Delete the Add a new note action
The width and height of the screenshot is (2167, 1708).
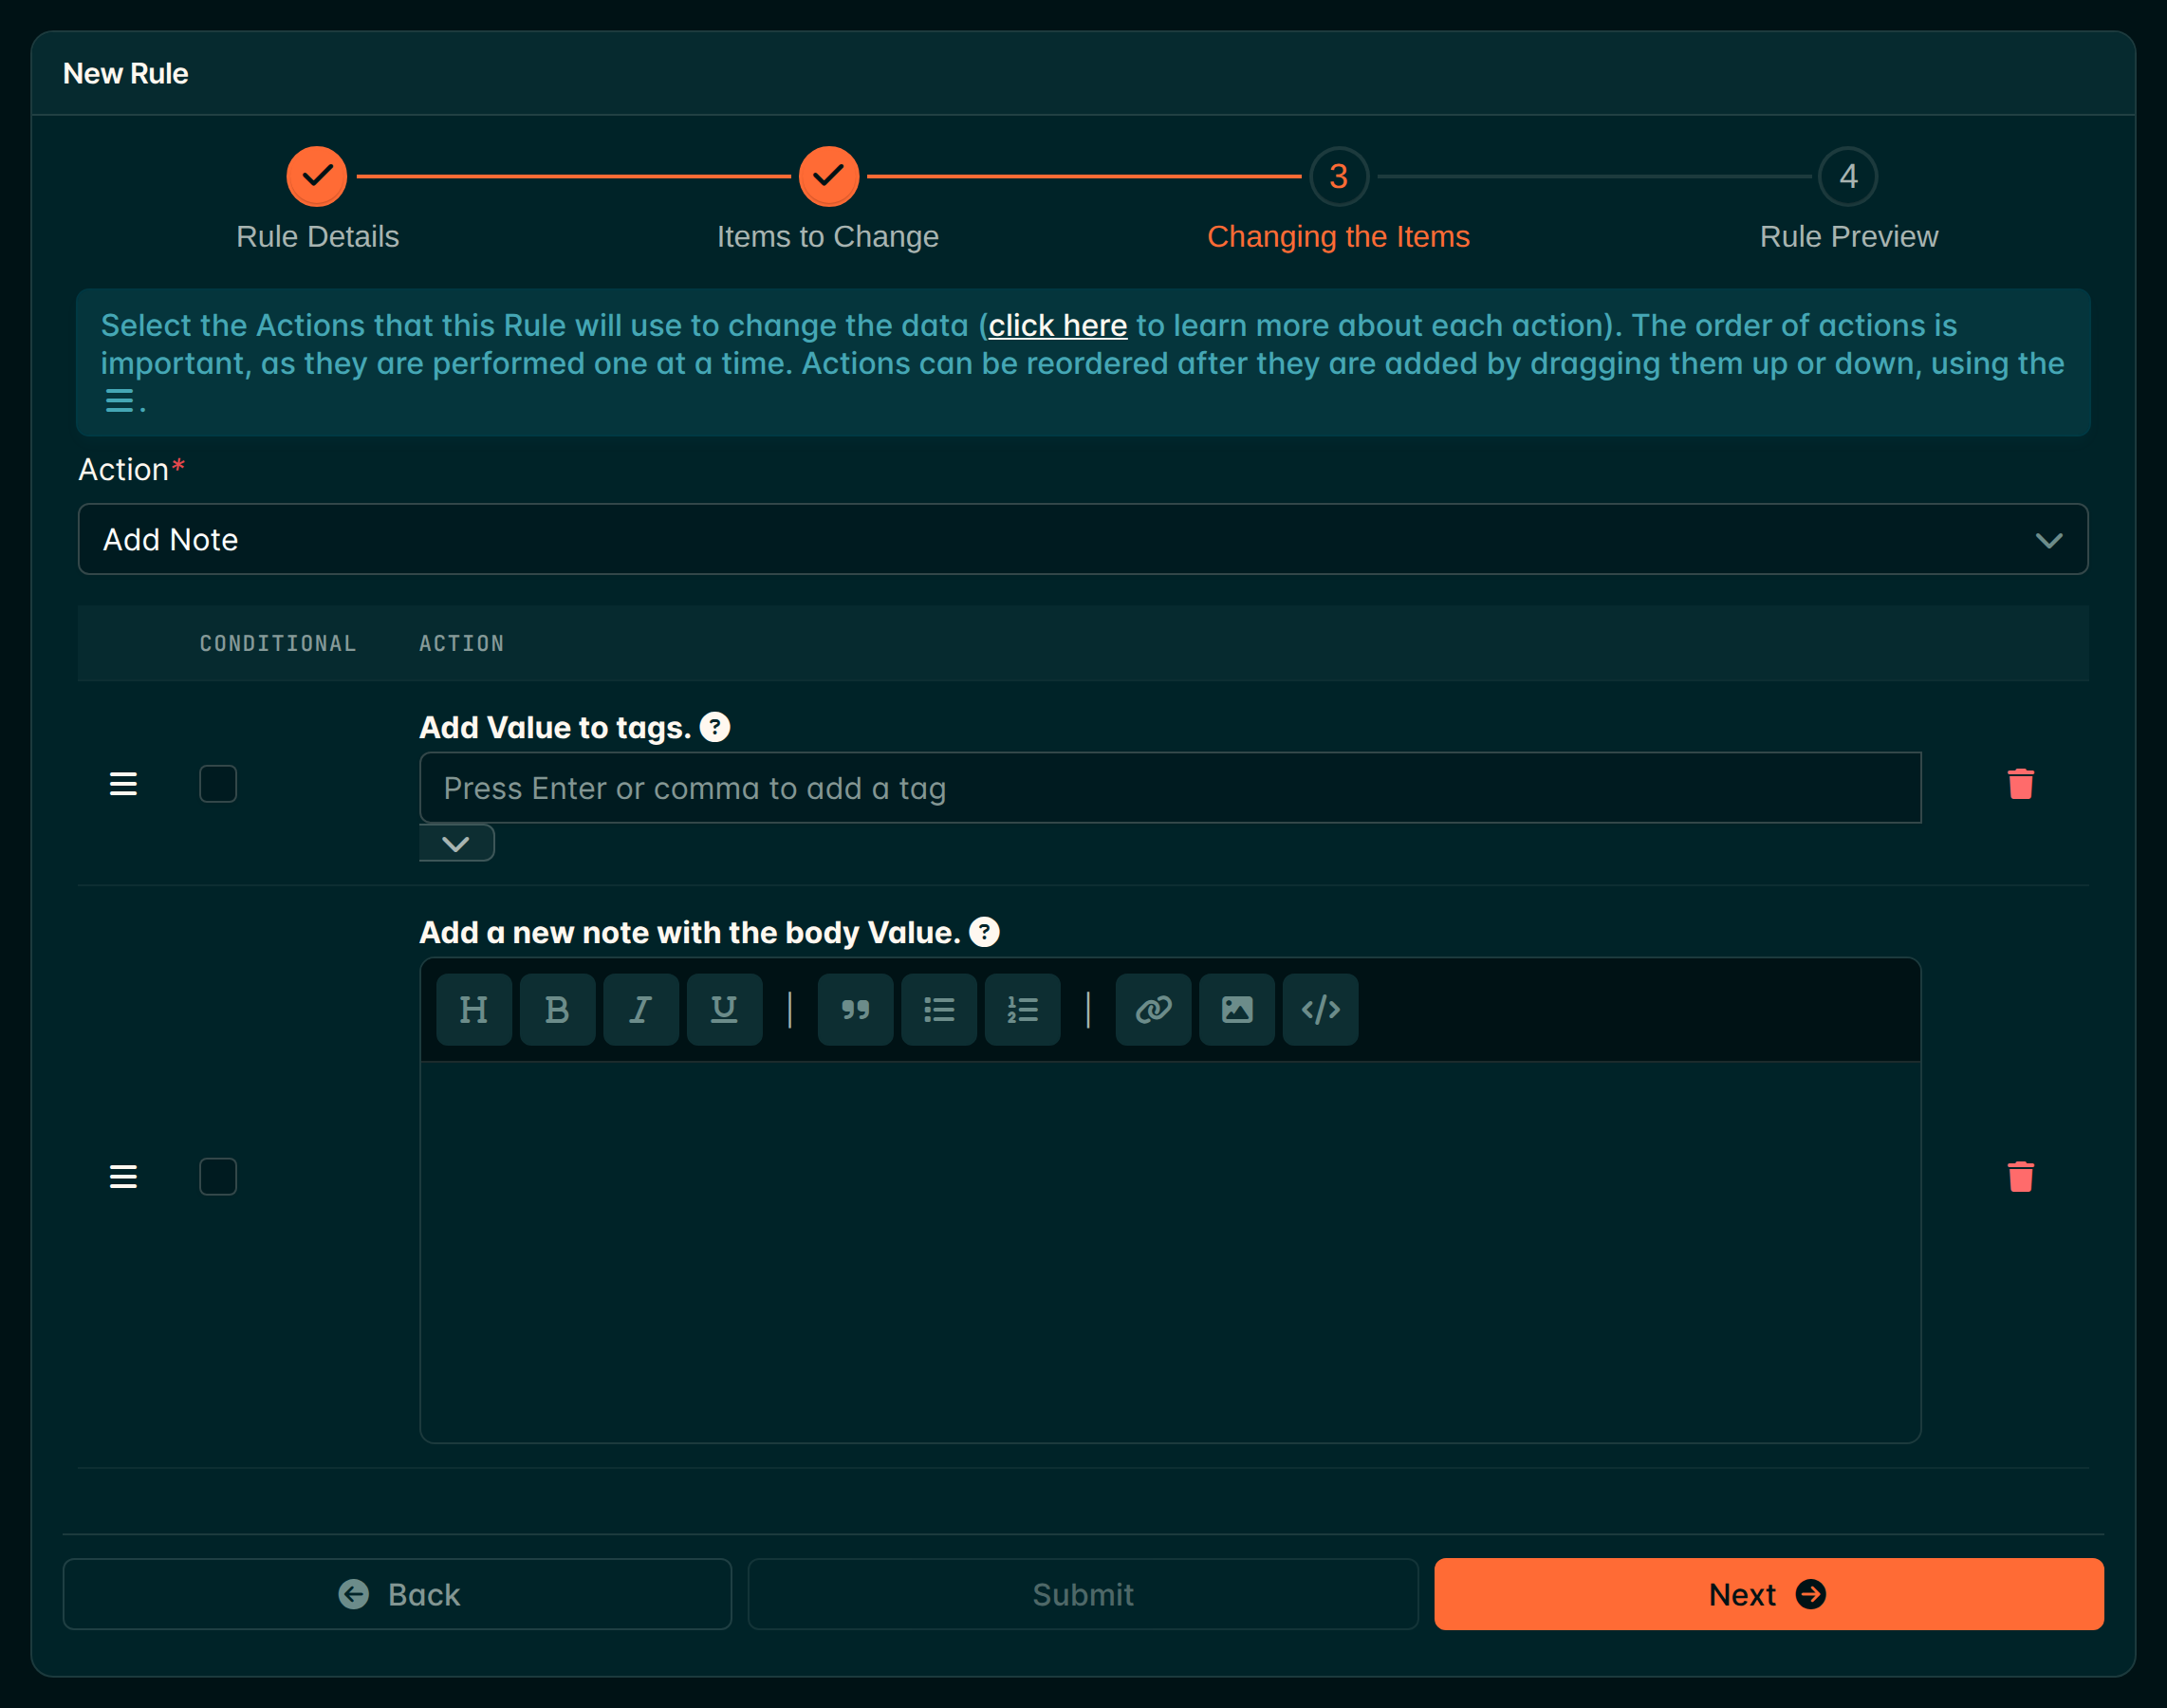click(x=2020, y=1177)
